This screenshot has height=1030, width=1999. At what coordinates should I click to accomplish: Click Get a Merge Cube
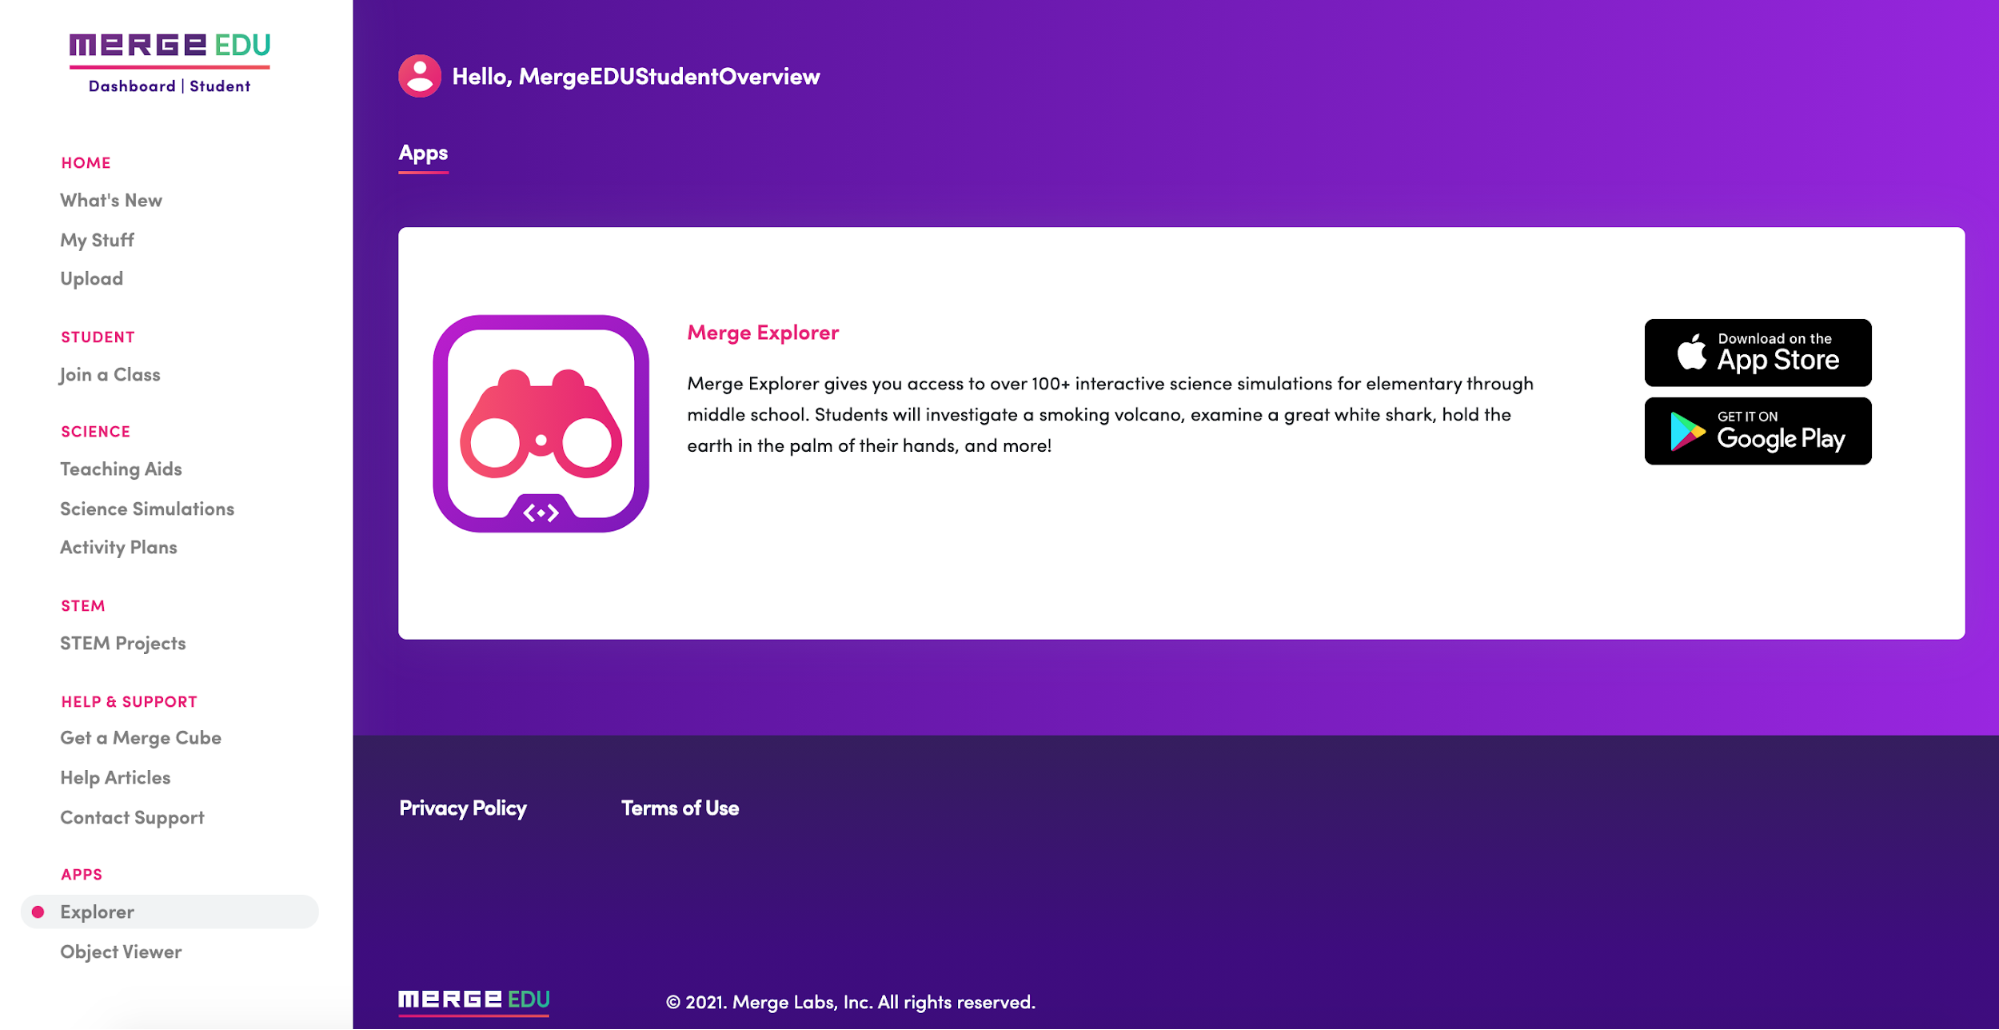pos(140,738)
